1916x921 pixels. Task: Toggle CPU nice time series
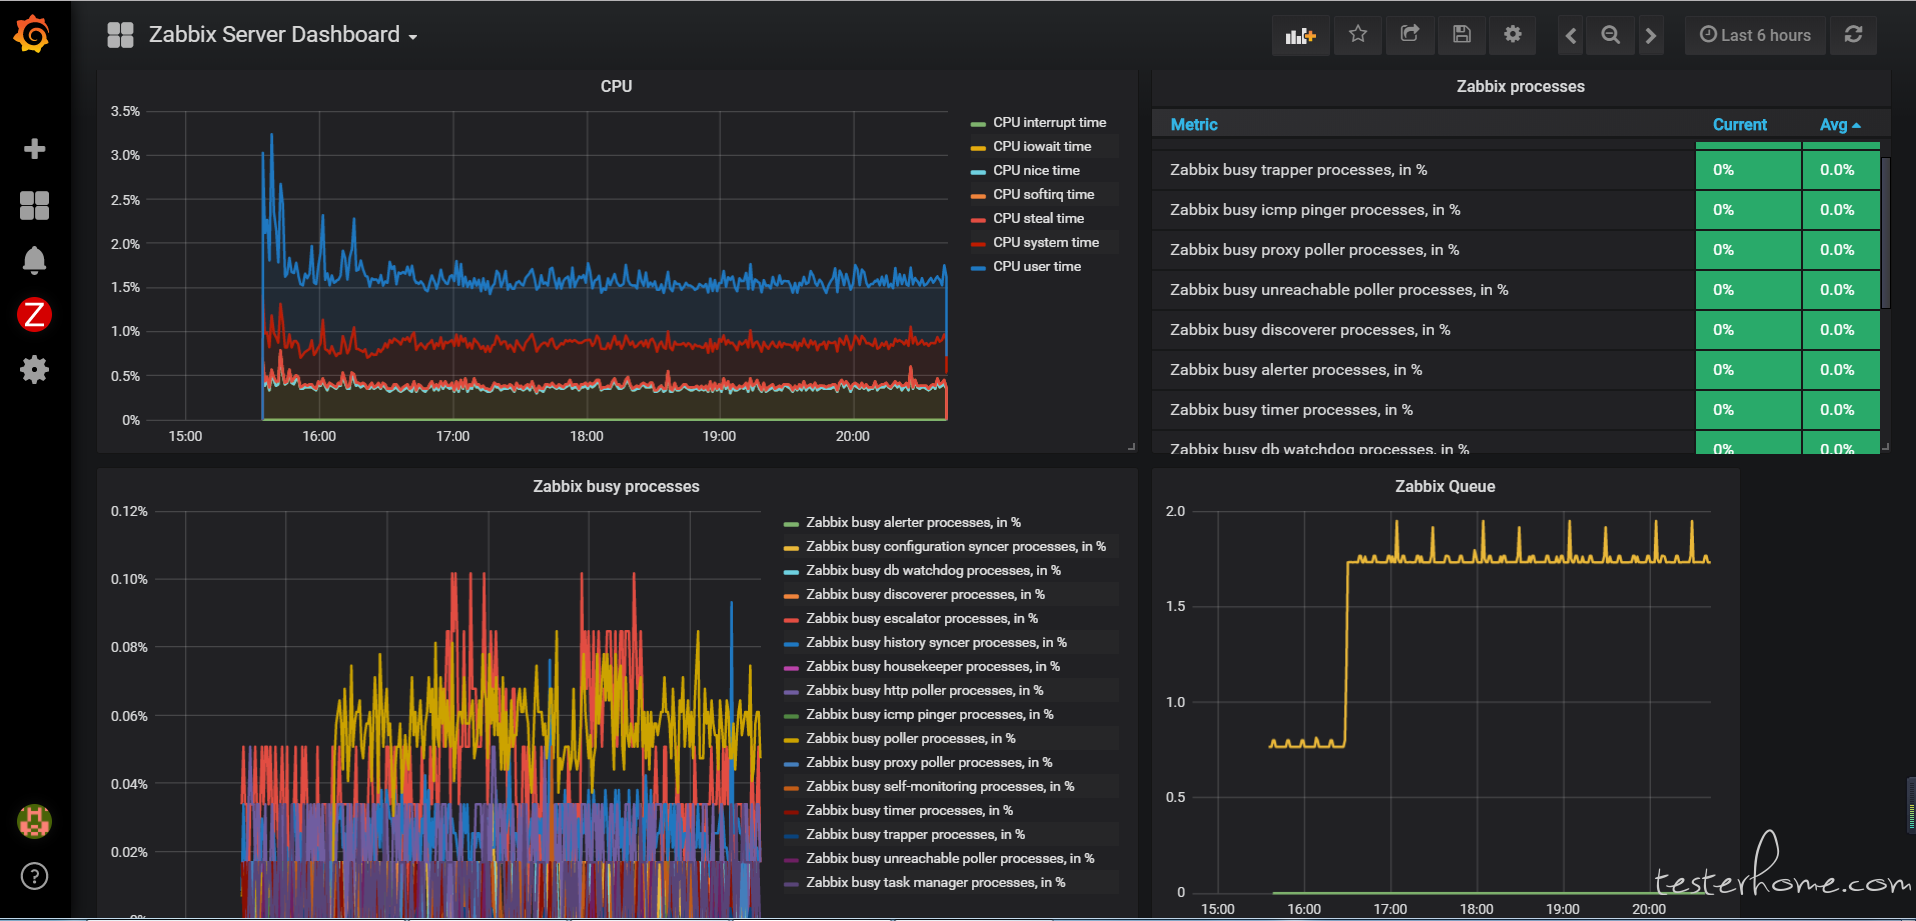pyautogui.click(x=1036, y=170)
